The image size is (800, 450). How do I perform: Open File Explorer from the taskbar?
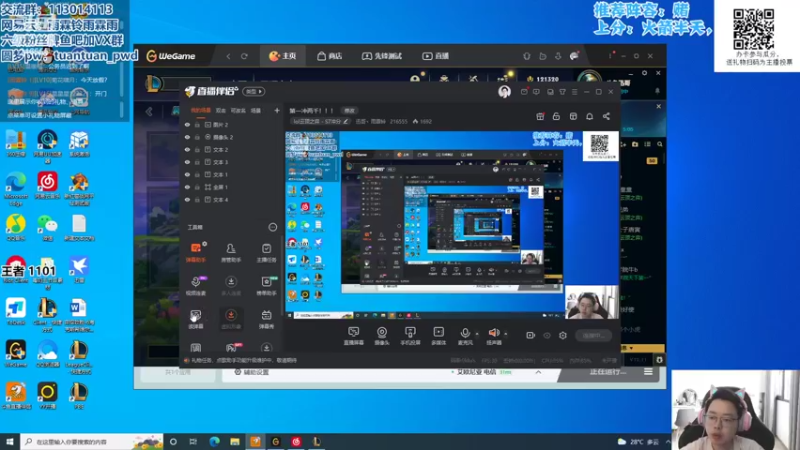point(235,442)
